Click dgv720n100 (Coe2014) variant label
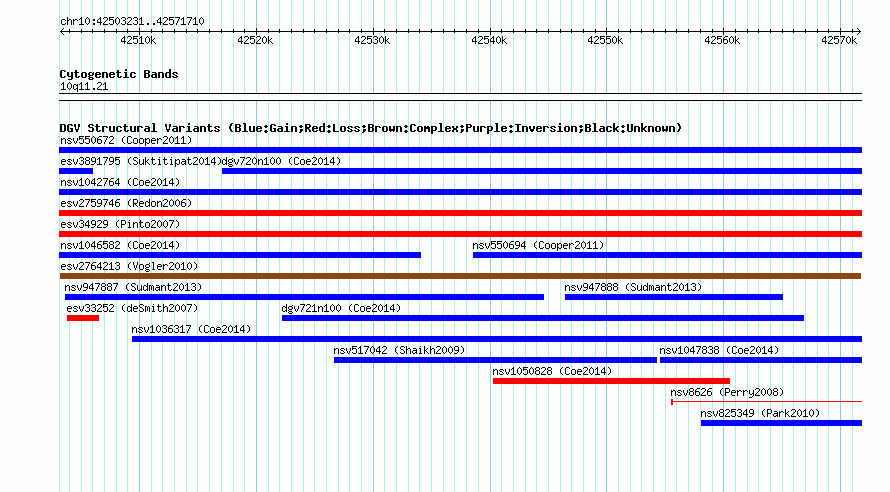Image resolution: width=890 pixels, height=492 pixels. click(282, 161)
